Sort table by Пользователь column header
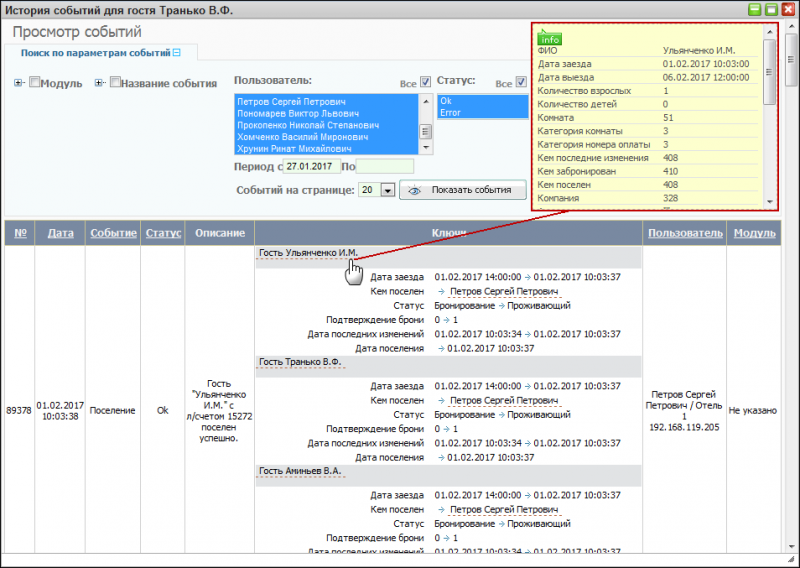This screenshot has height=568, width=800. coord(684,233)
